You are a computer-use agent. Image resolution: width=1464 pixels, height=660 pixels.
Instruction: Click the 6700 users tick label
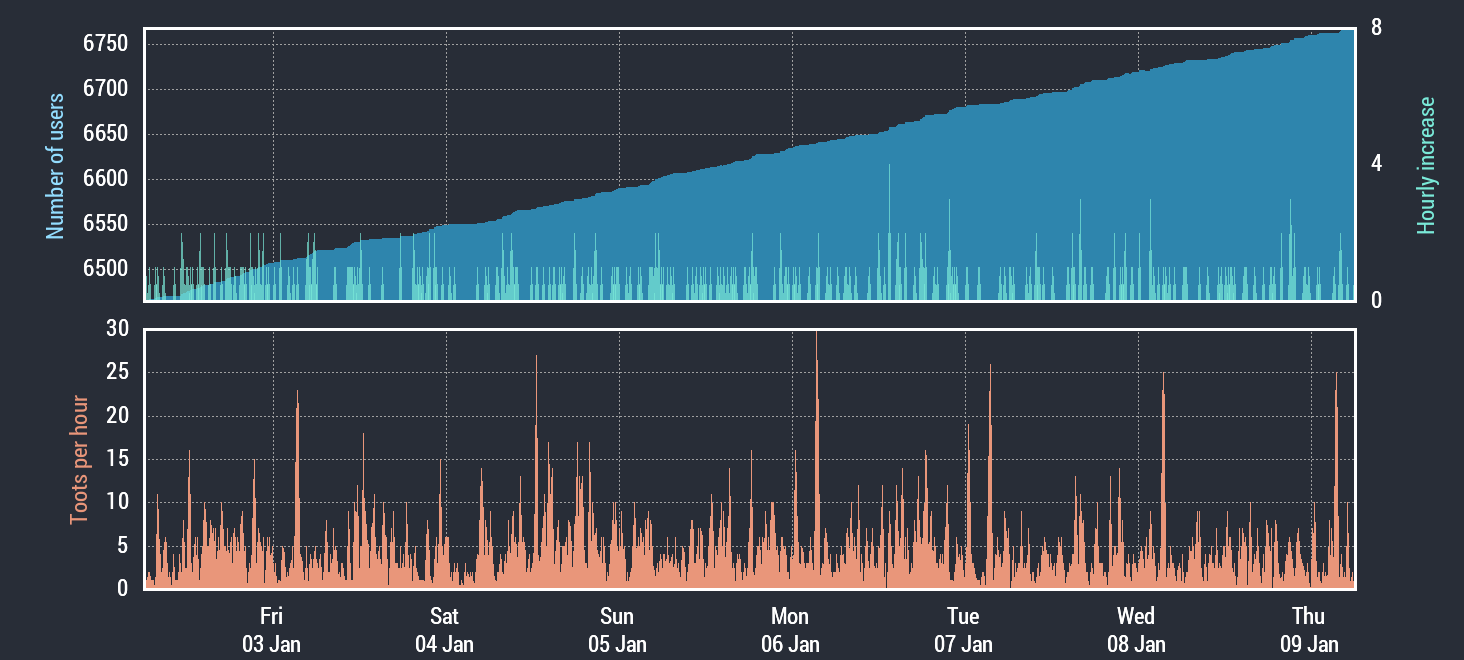click(x=105, y=89)
